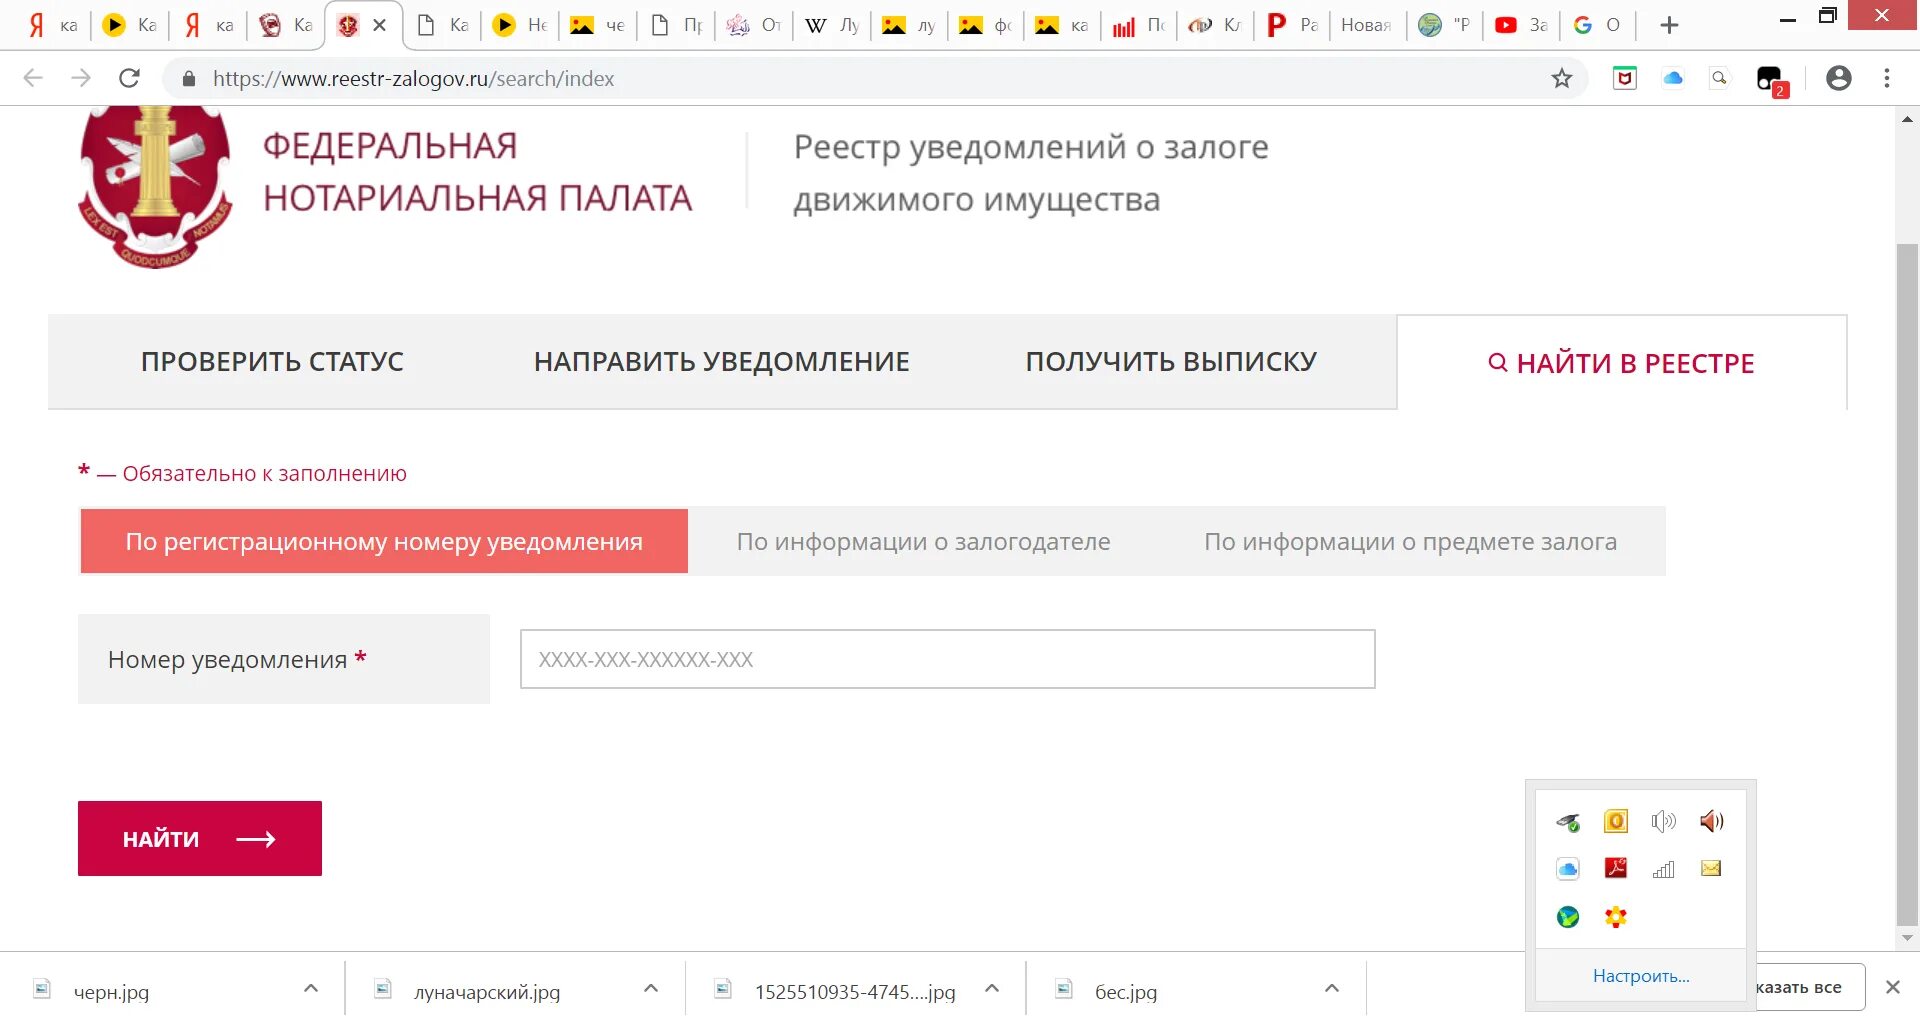1920x1024 pixels.
Task: Go back to the previous page
Action: (x=33, y=78)
